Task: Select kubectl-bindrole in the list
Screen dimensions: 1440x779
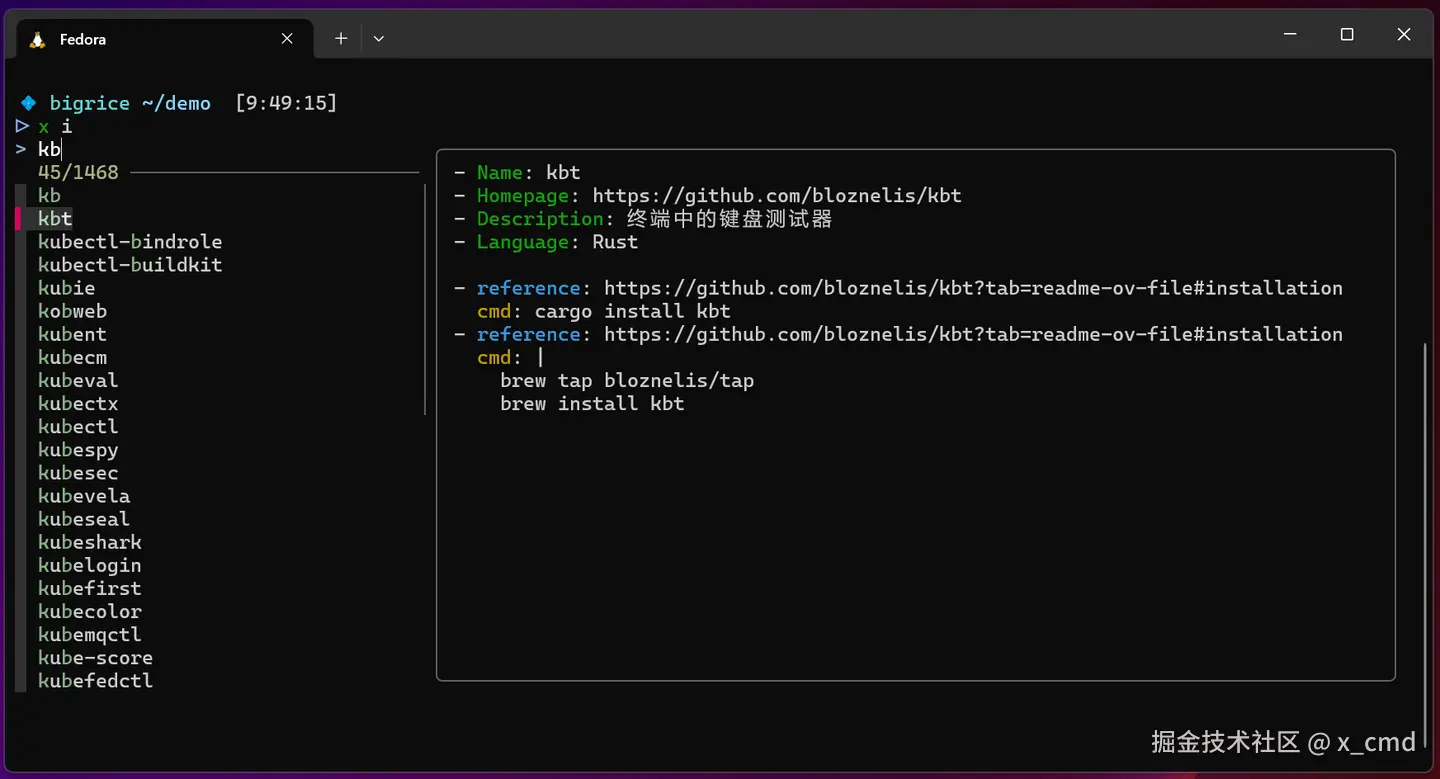Action: click(x=130, y=242)
